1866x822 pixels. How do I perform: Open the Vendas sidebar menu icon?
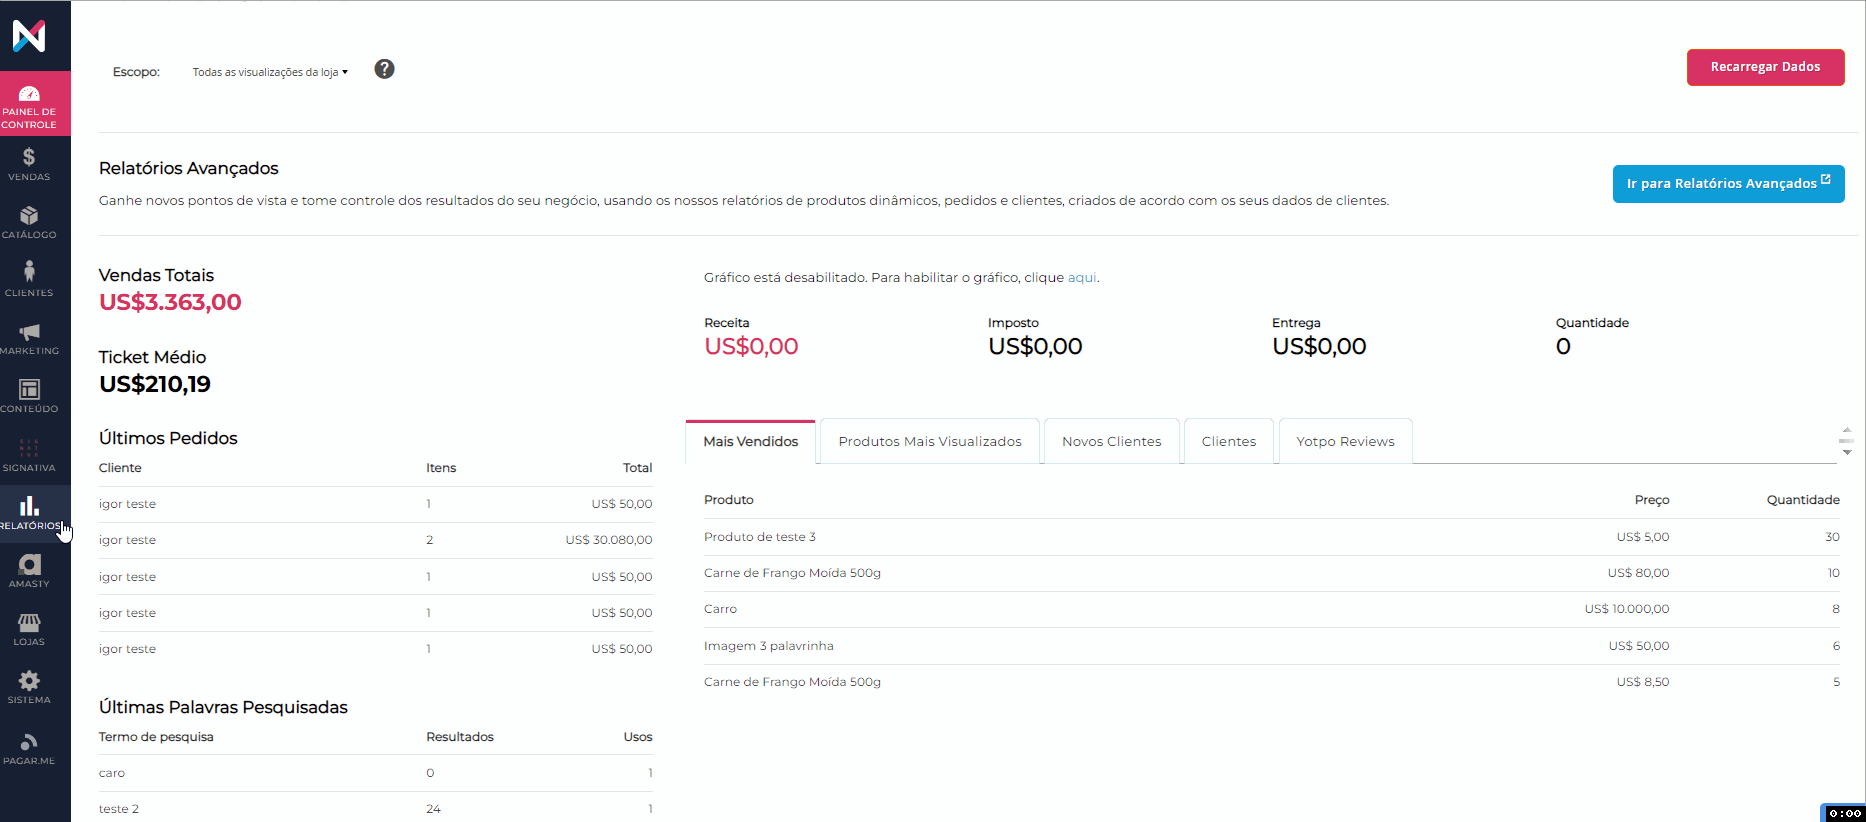[x=29, y=158]
